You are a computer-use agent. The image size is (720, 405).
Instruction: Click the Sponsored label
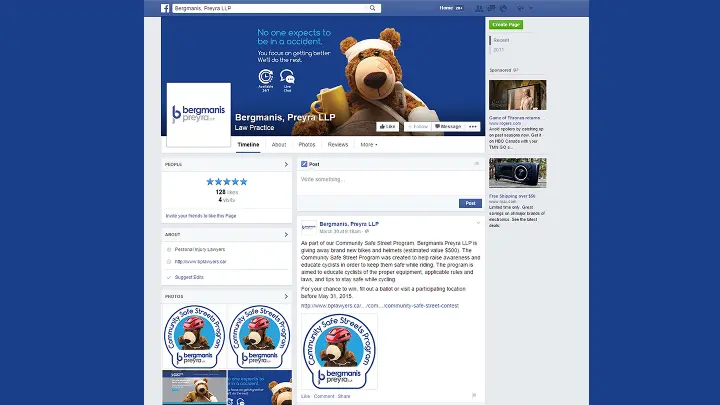(x=501, y=70)
